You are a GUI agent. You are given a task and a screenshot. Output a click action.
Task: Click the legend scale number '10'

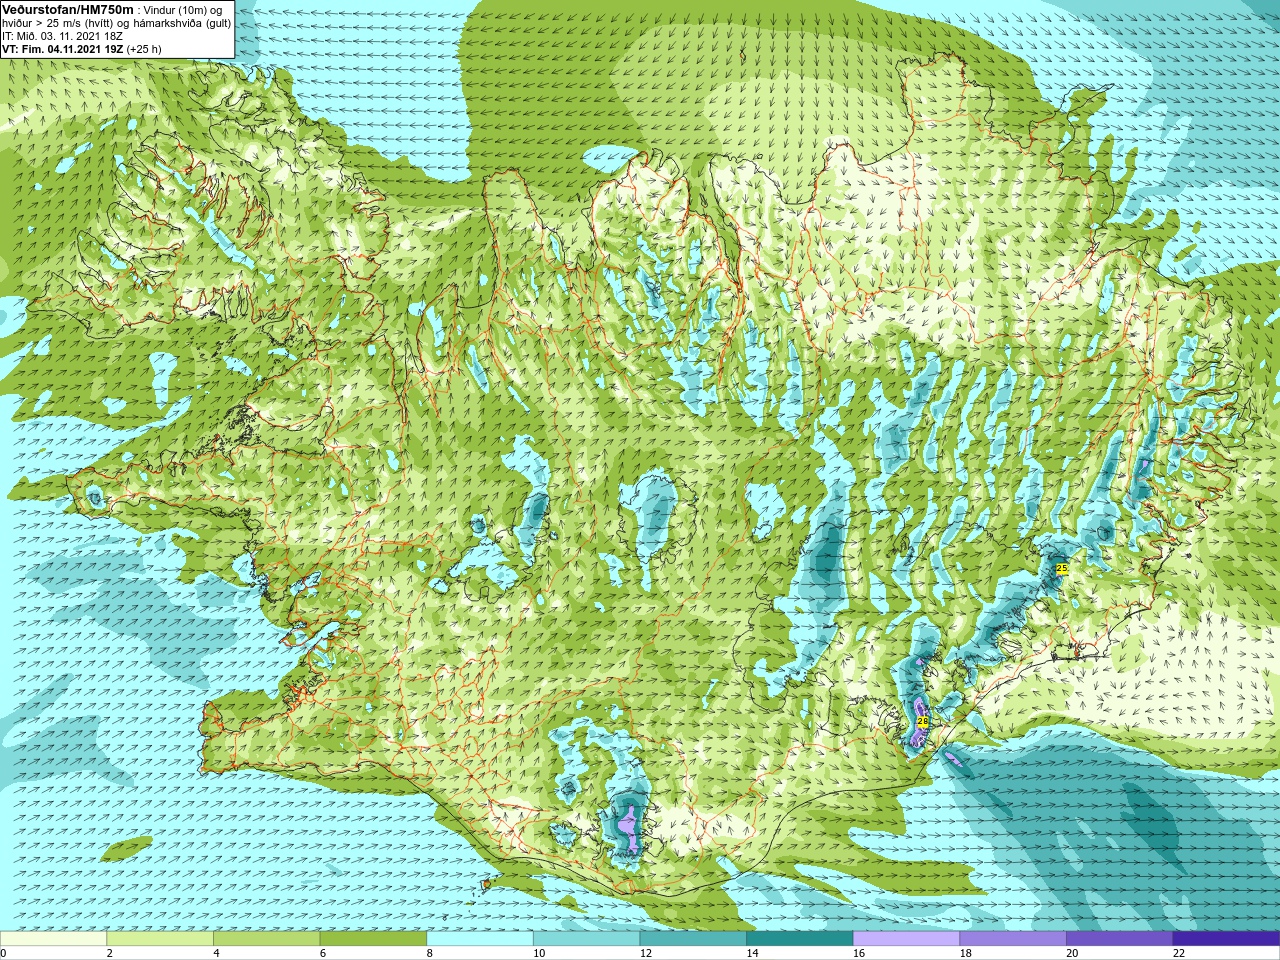pyautogui.click(x=539, y=953)
